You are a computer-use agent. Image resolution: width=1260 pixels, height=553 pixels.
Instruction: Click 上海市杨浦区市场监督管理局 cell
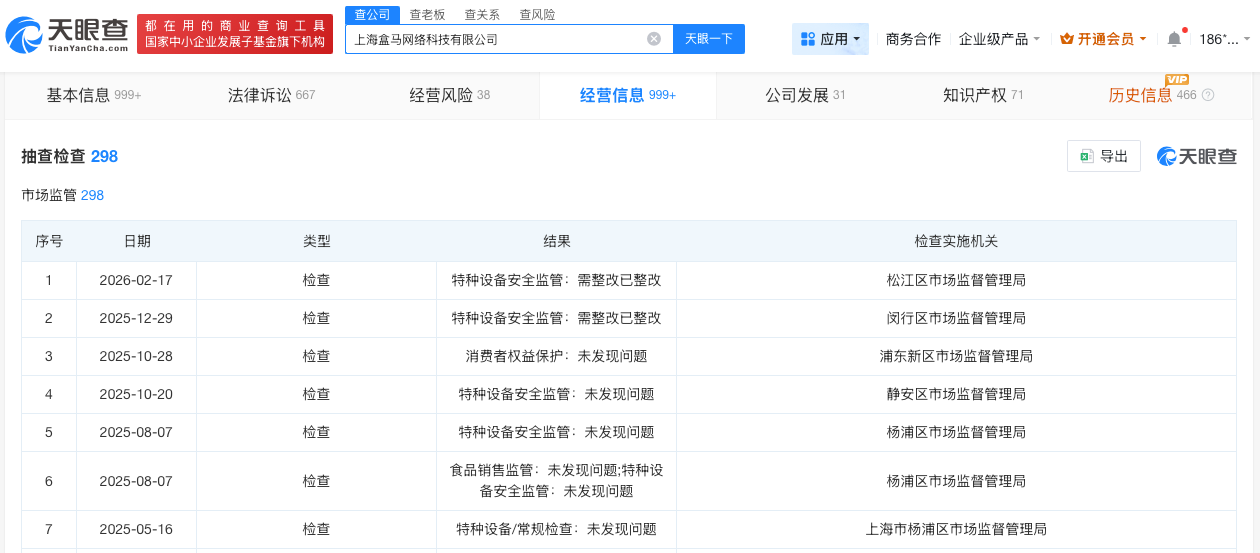pos(956,529)
